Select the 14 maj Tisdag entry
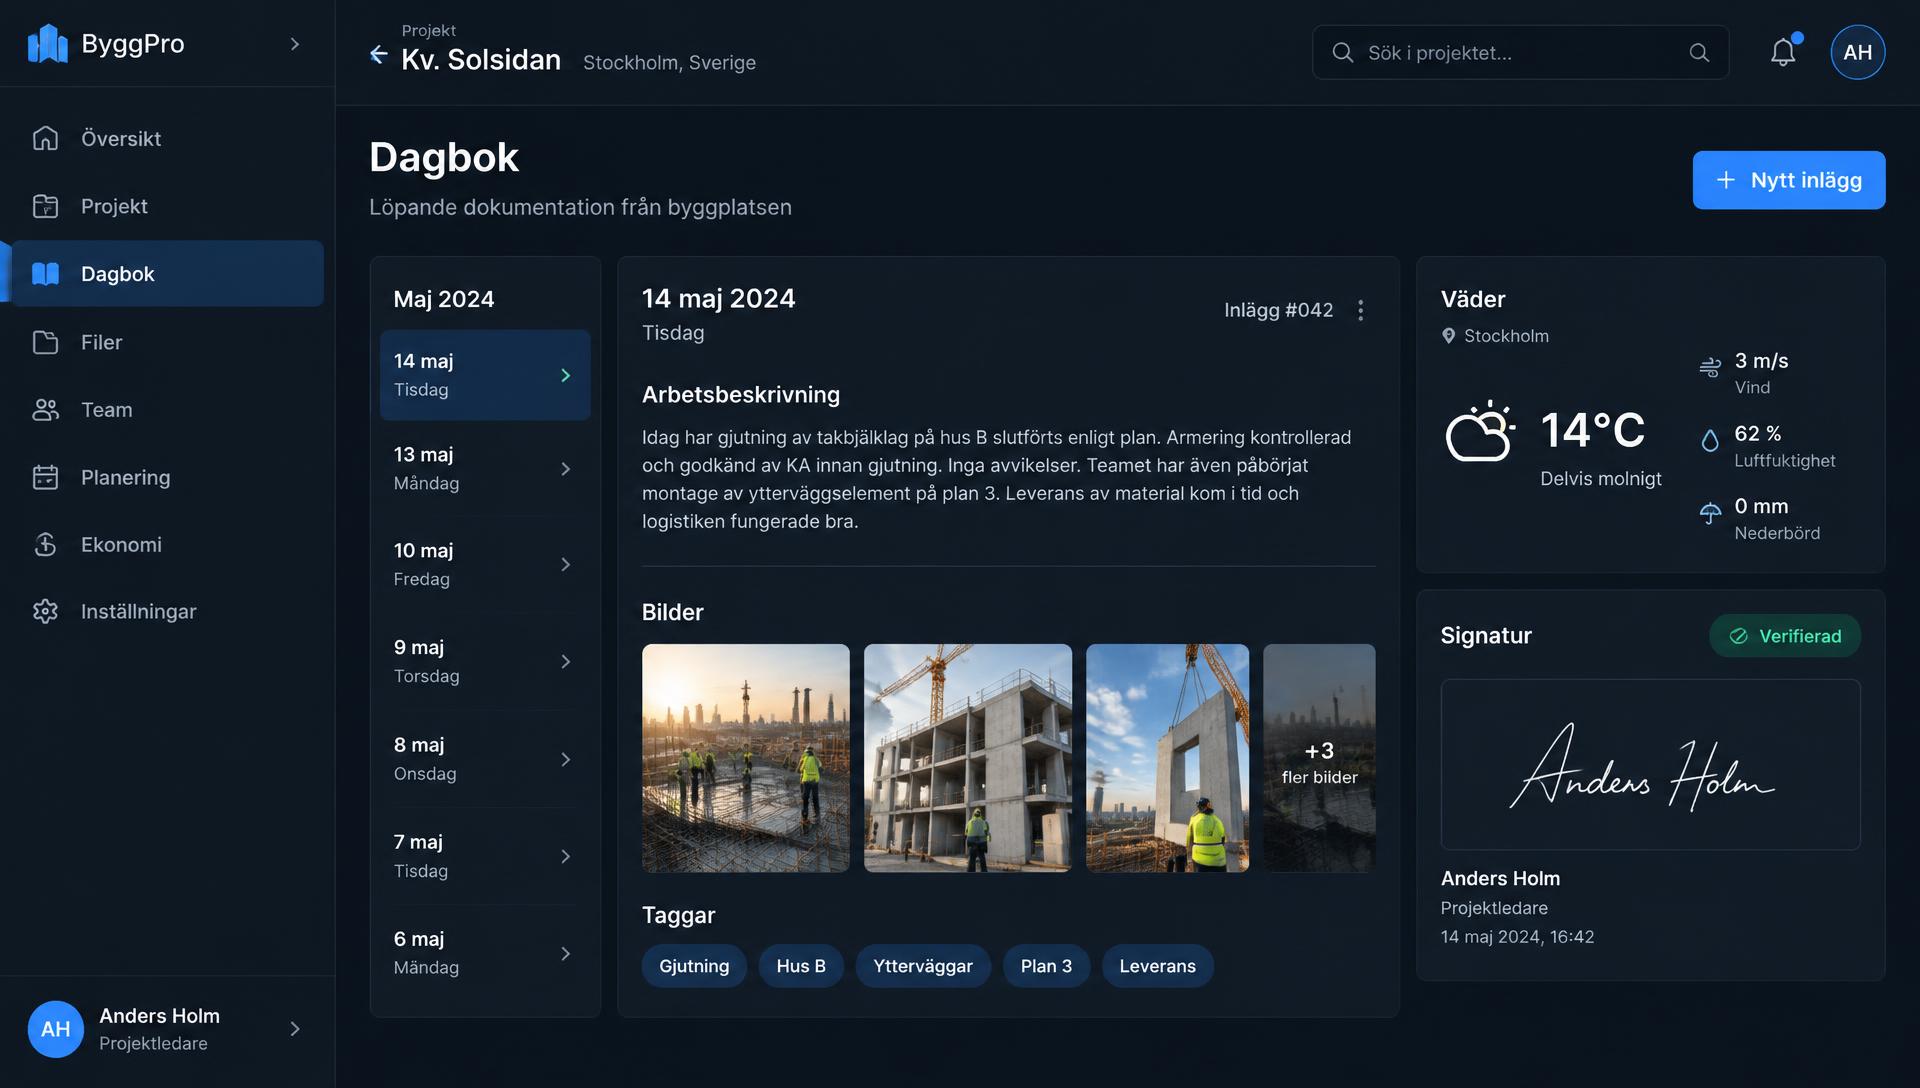The width and height of the screenshot is (1920, 1088). pyautogui.click(x=485, y=375)
